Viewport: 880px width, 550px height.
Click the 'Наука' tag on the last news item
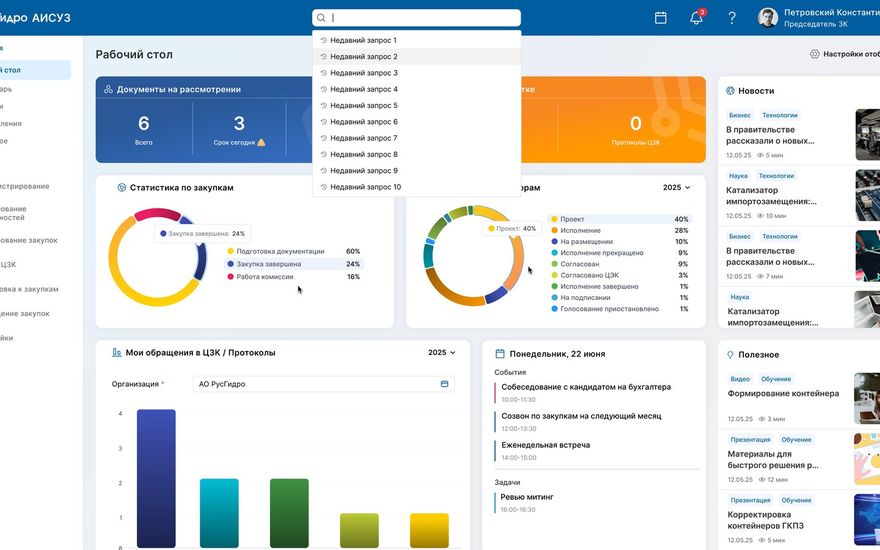(740, 297)
